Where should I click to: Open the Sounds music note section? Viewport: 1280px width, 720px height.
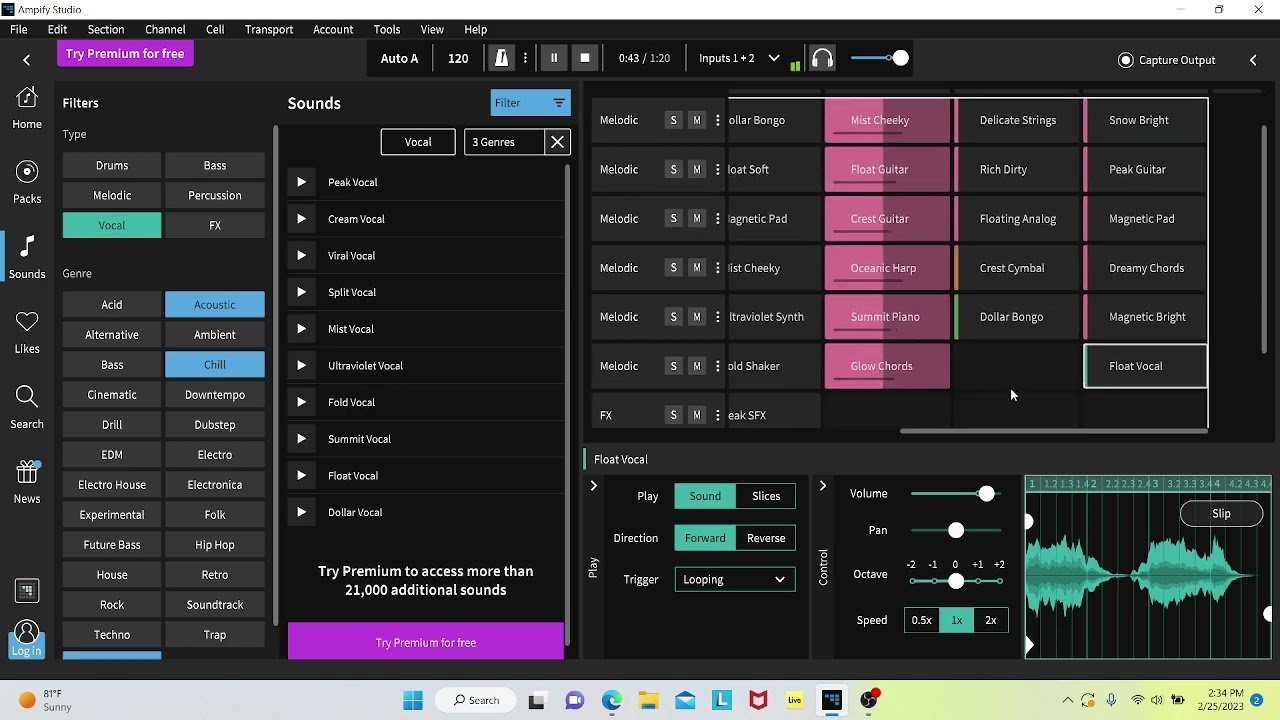coord(27,257)
